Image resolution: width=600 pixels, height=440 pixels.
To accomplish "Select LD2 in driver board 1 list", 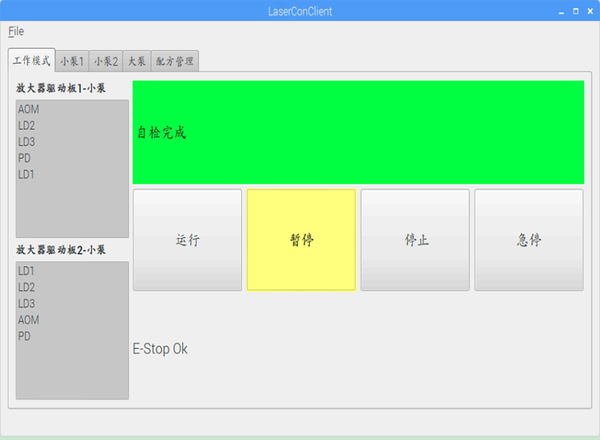I will tap(72, 125).
